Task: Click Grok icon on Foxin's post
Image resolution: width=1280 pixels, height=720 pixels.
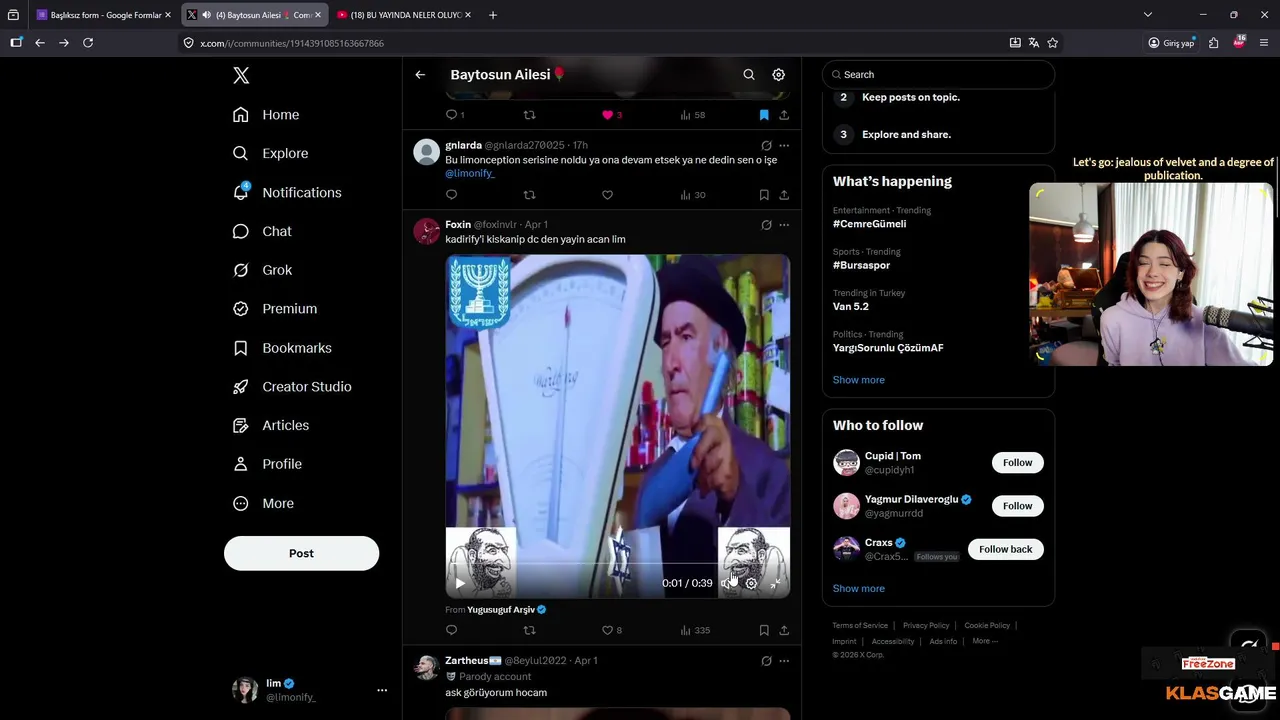Action: coord(766,225)
